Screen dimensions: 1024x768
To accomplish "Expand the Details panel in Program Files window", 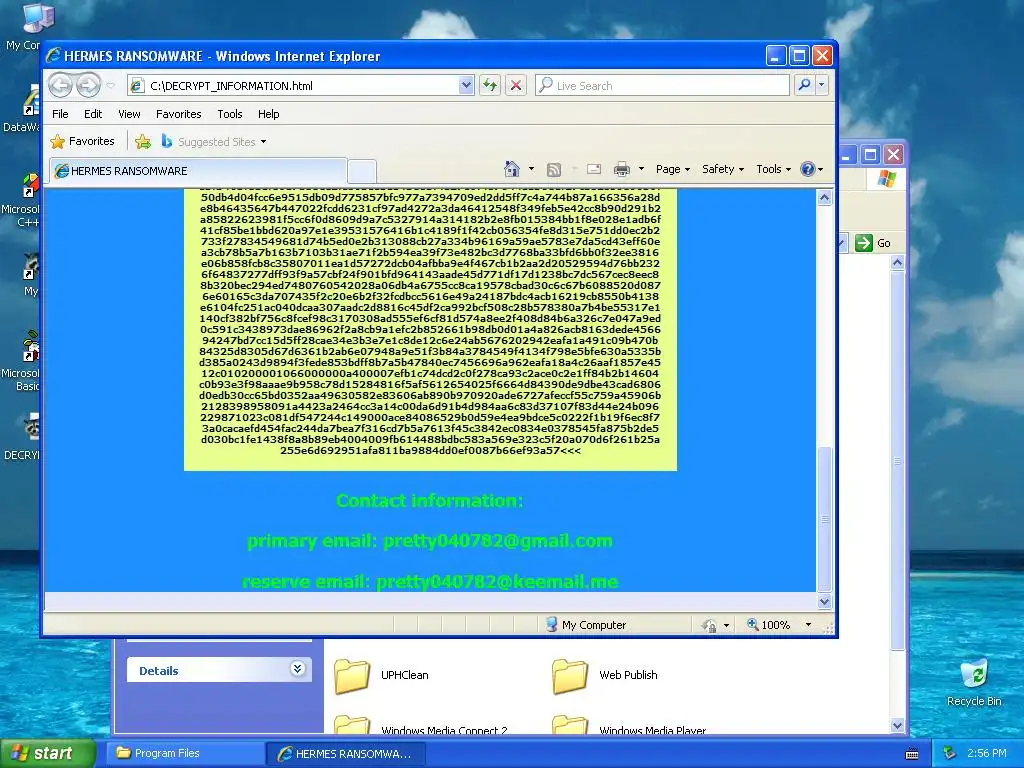I will [298, 669].
